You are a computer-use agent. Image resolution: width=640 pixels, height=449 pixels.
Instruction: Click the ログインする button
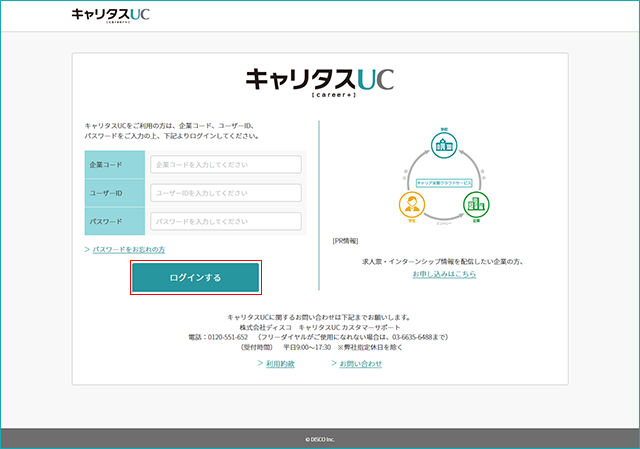pyautogui.click(x=196, y=278)
